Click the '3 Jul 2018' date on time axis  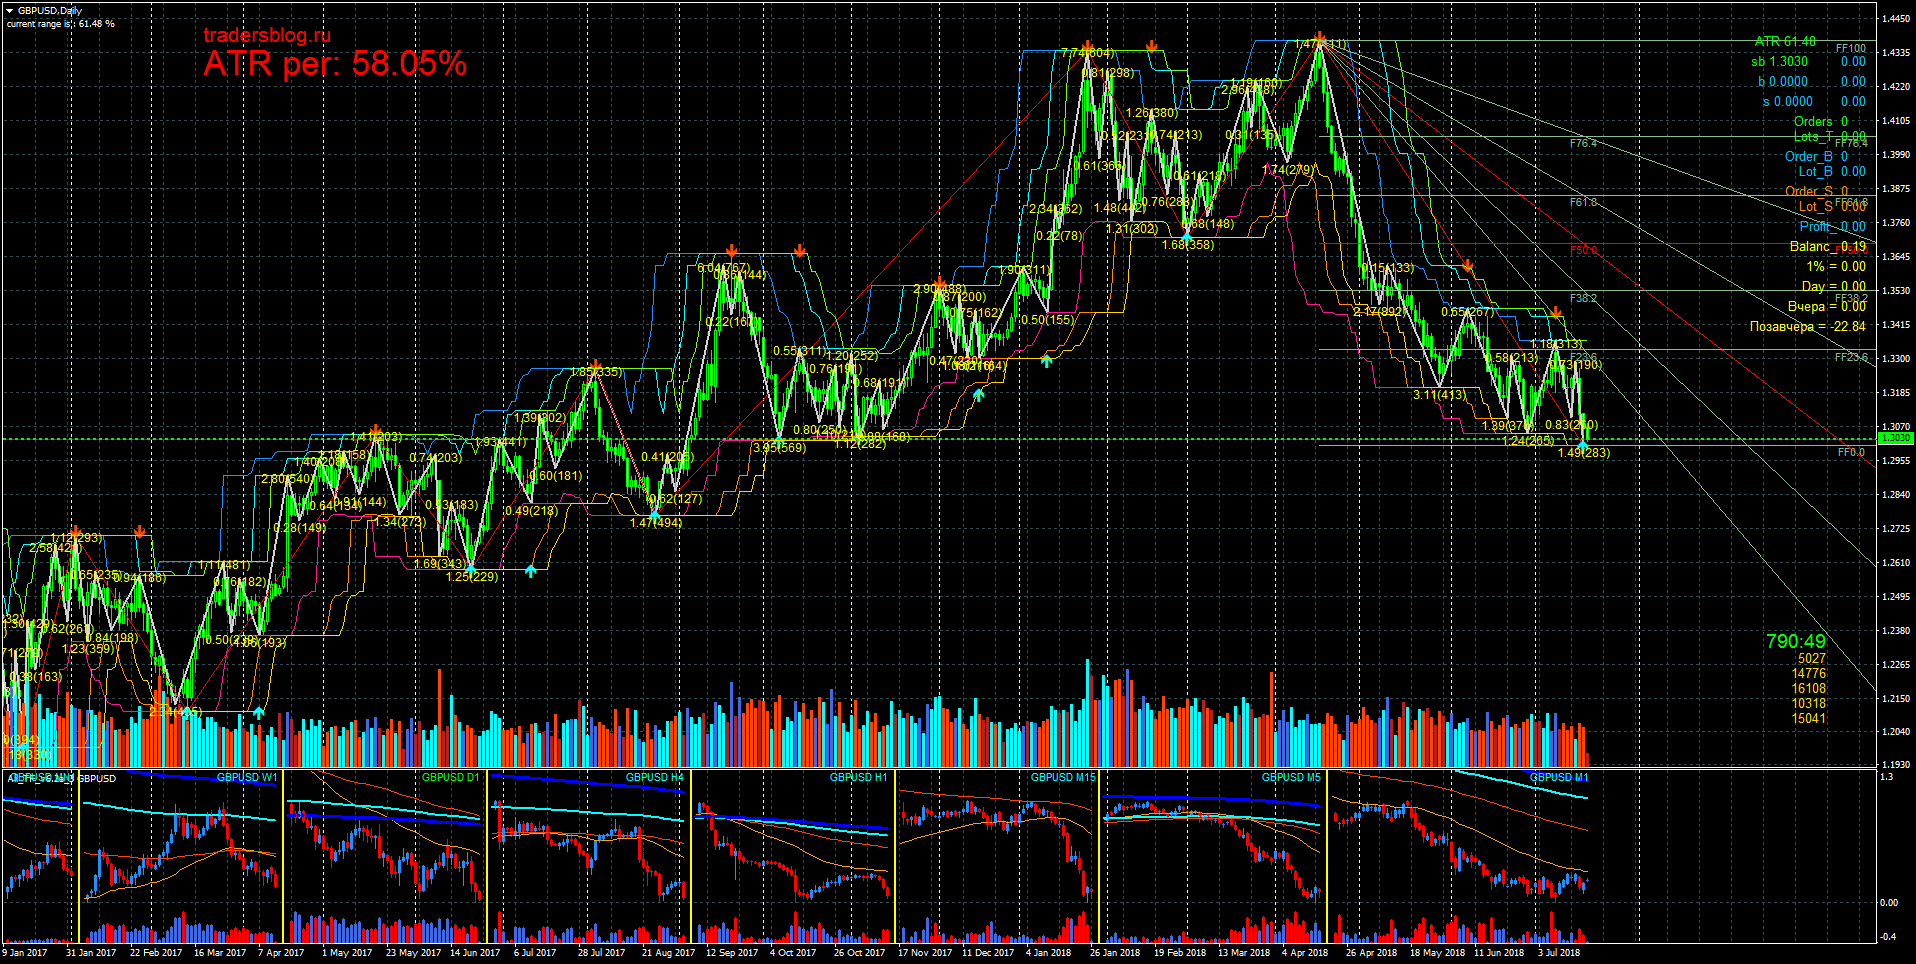pos(1560,952)
